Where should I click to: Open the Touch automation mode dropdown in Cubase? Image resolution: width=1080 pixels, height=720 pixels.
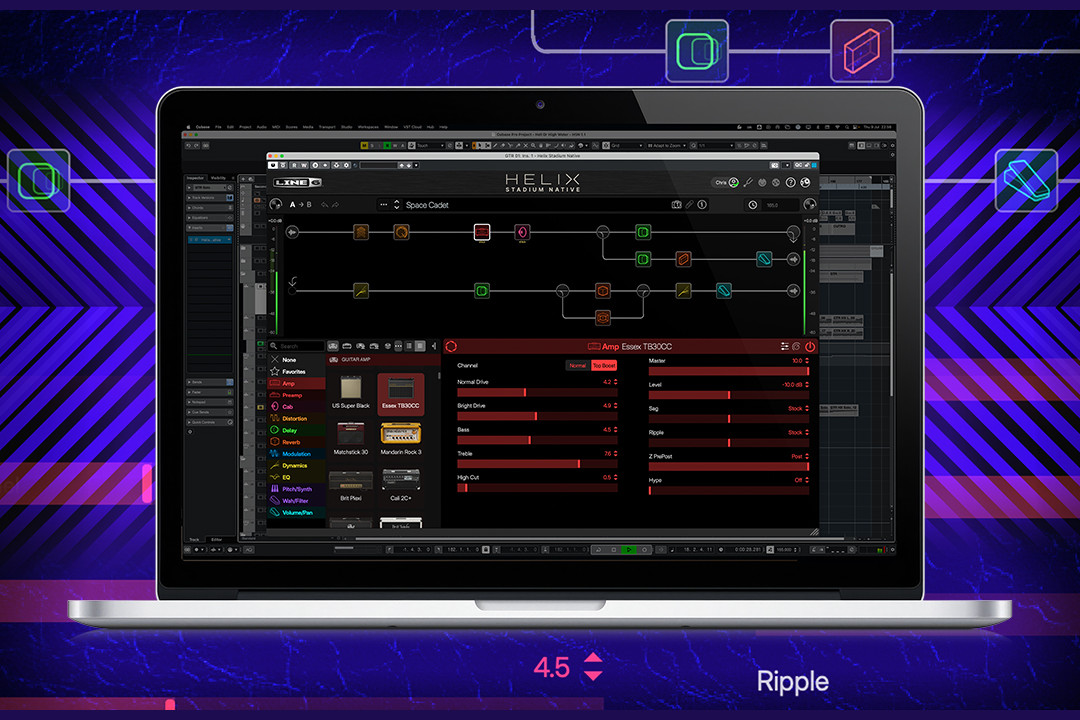coord(431,145)
